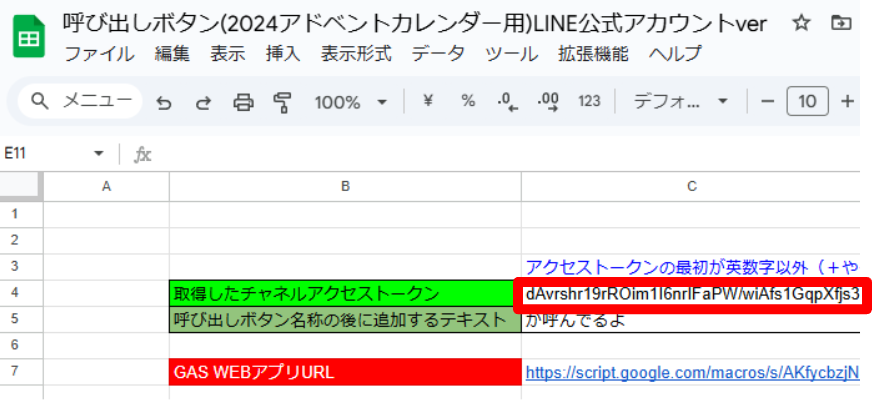The image size is (877, 404).
Task: Select the access token cell dAvrshr19rROim...
Action: point(691,294)
